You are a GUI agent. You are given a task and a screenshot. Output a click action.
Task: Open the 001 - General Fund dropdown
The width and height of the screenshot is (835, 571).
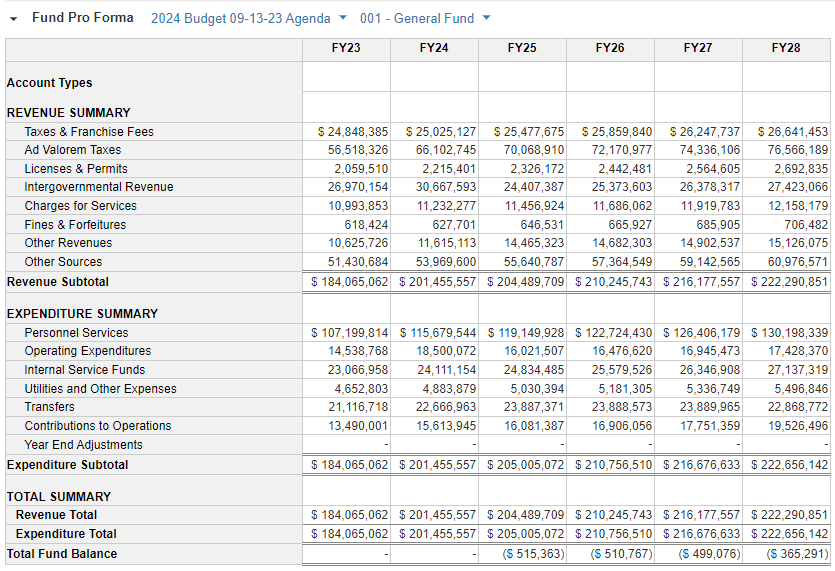click(x=425, y=19)
